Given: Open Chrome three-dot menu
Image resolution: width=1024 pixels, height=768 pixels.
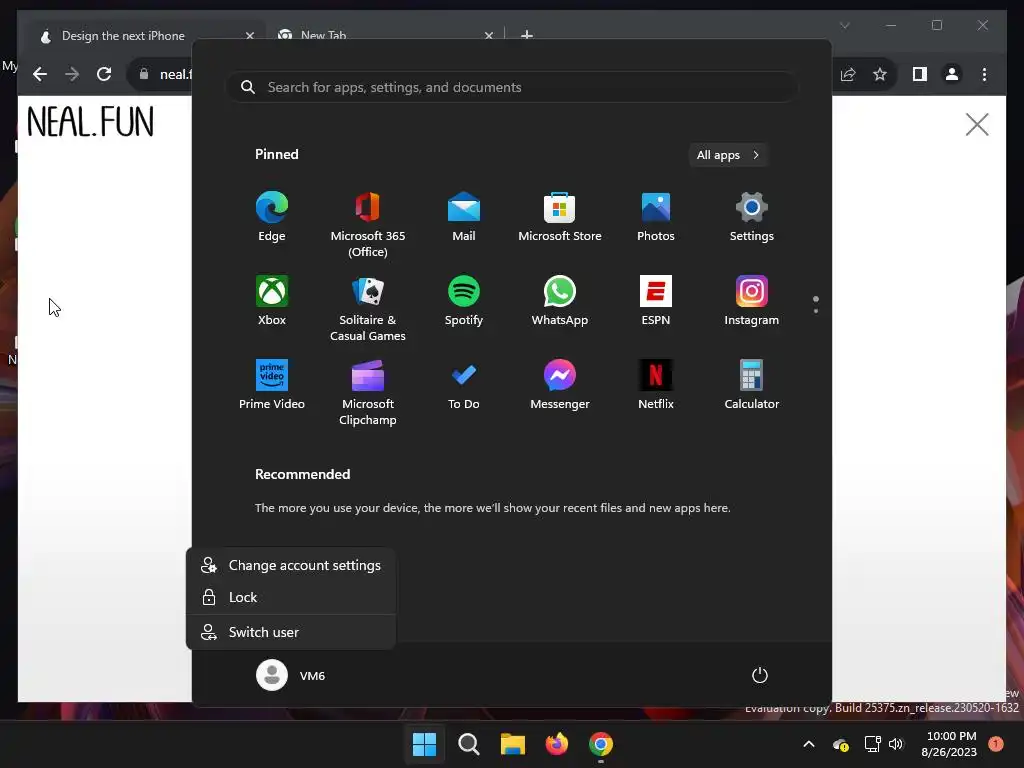Looking at the screenshot, I should pyautogui.click(x=984, y=74).
